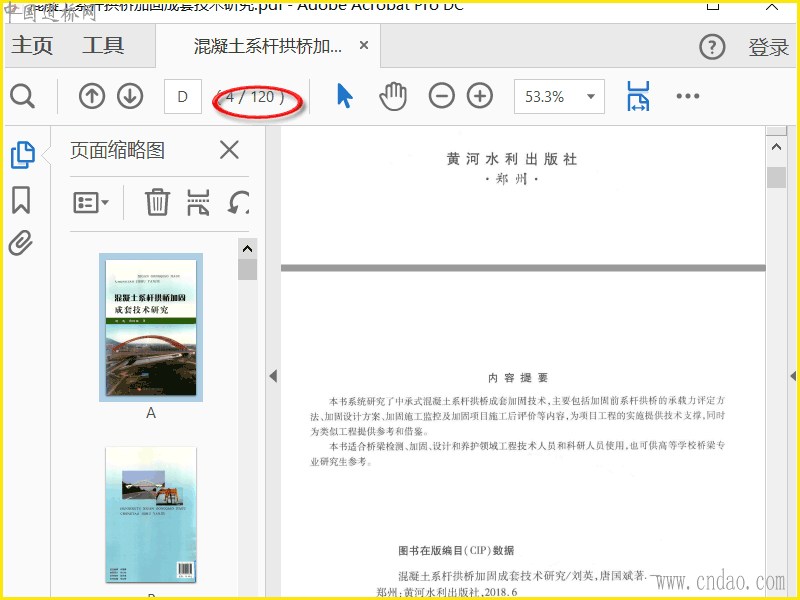Image resolution: width=800 pixels, height=600 pixels.
Task: Zoom in with plus button
Action: click(x=480, y=96)
